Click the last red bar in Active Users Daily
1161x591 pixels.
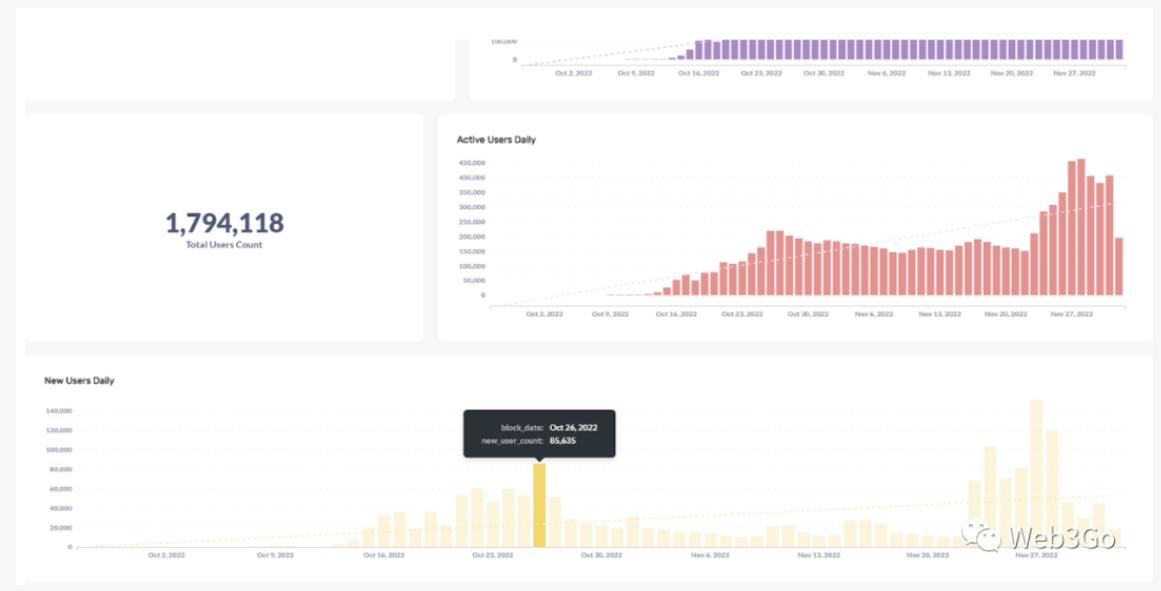pyautogui.click(x=1119, y=266)
